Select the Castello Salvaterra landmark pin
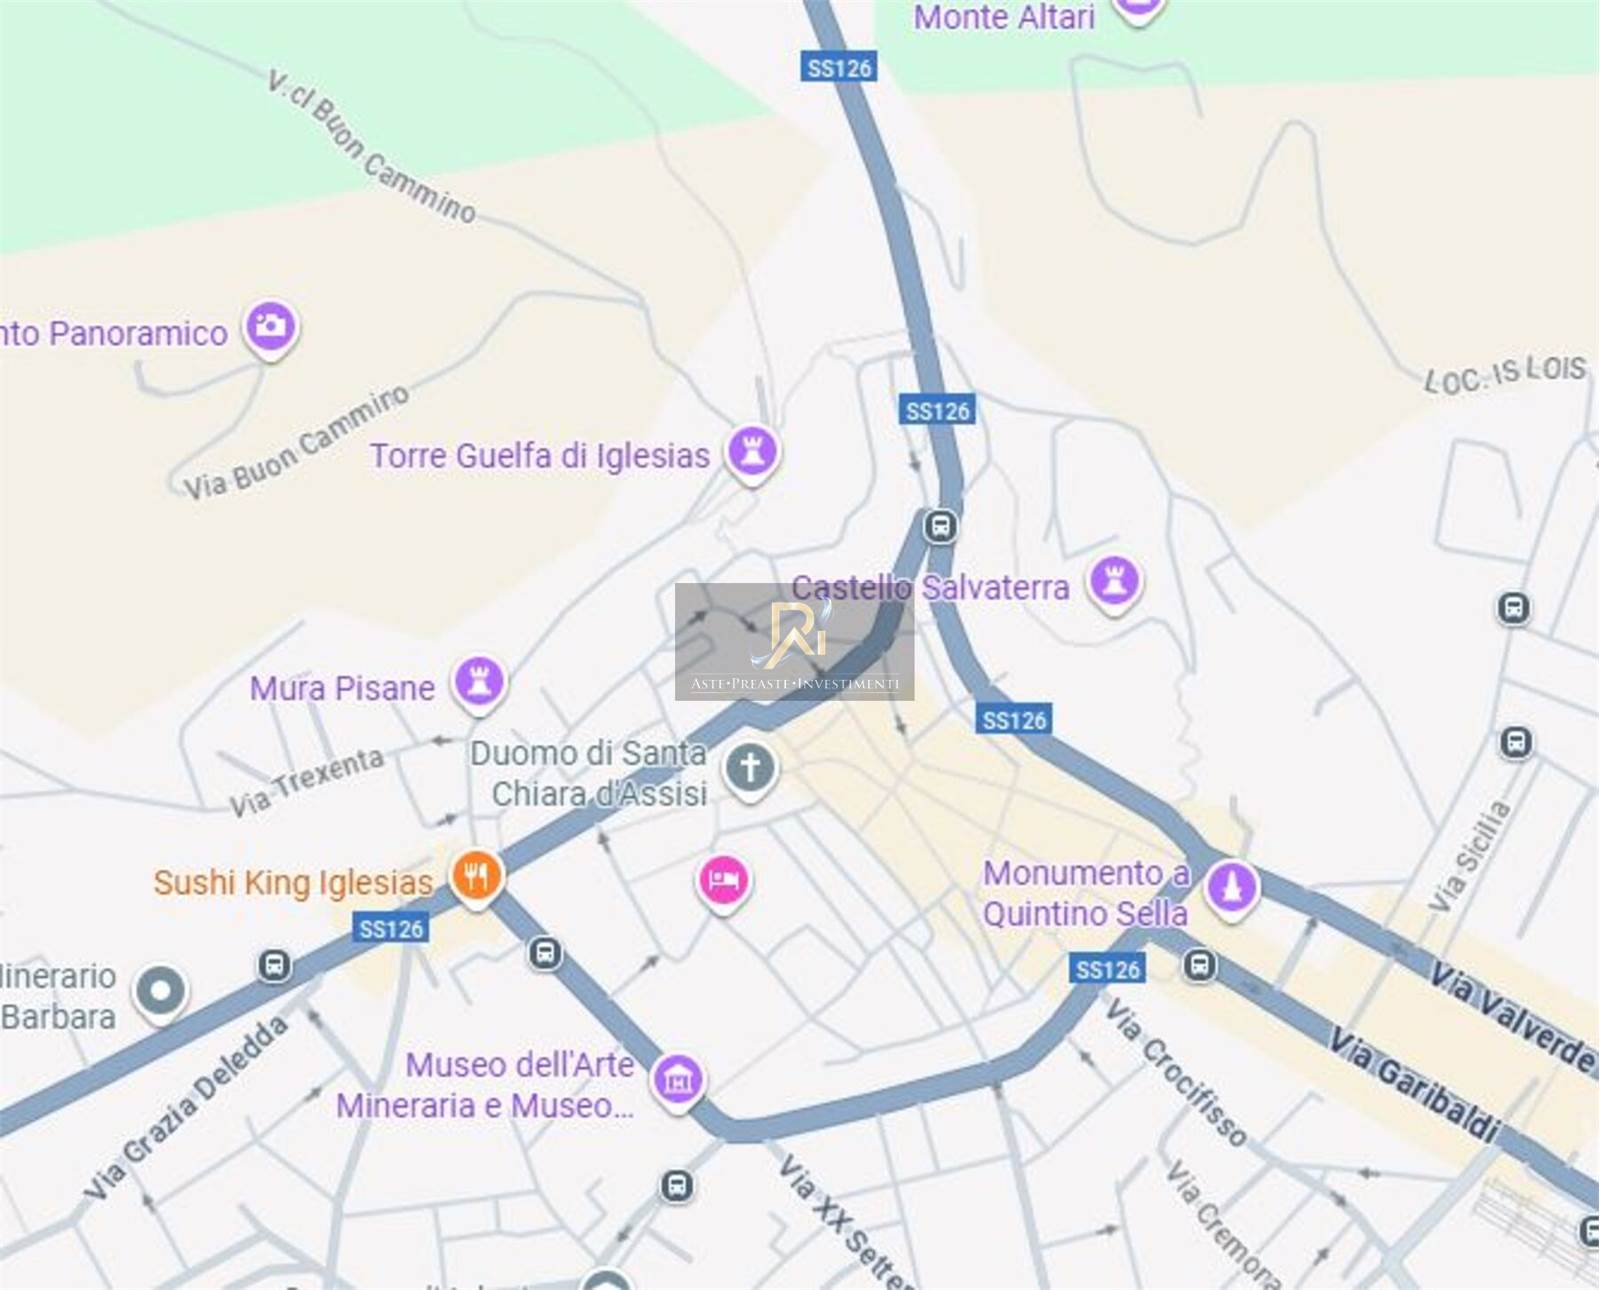 (x=1116, y=583)
